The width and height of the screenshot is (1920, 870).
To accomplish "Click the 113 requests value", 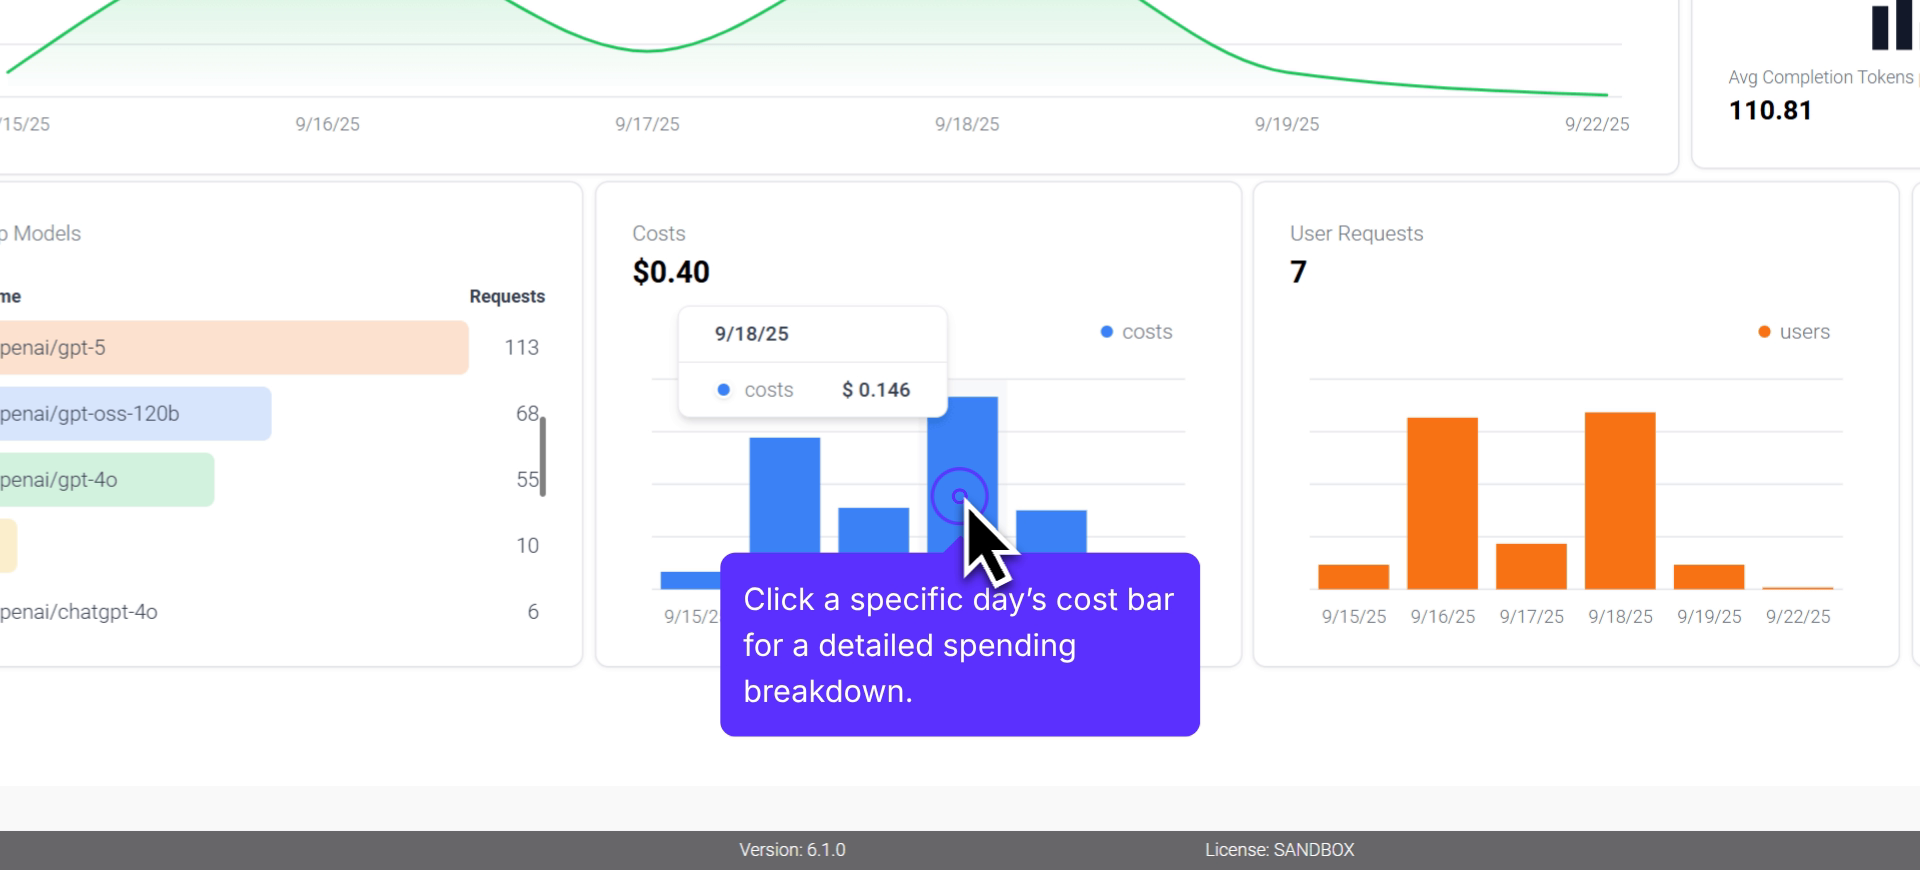I will point(521,347).
